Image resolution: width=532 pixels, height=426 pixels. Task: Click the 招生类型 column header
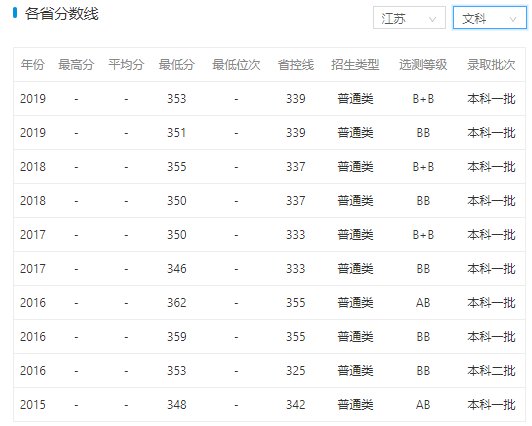(355, 64)
